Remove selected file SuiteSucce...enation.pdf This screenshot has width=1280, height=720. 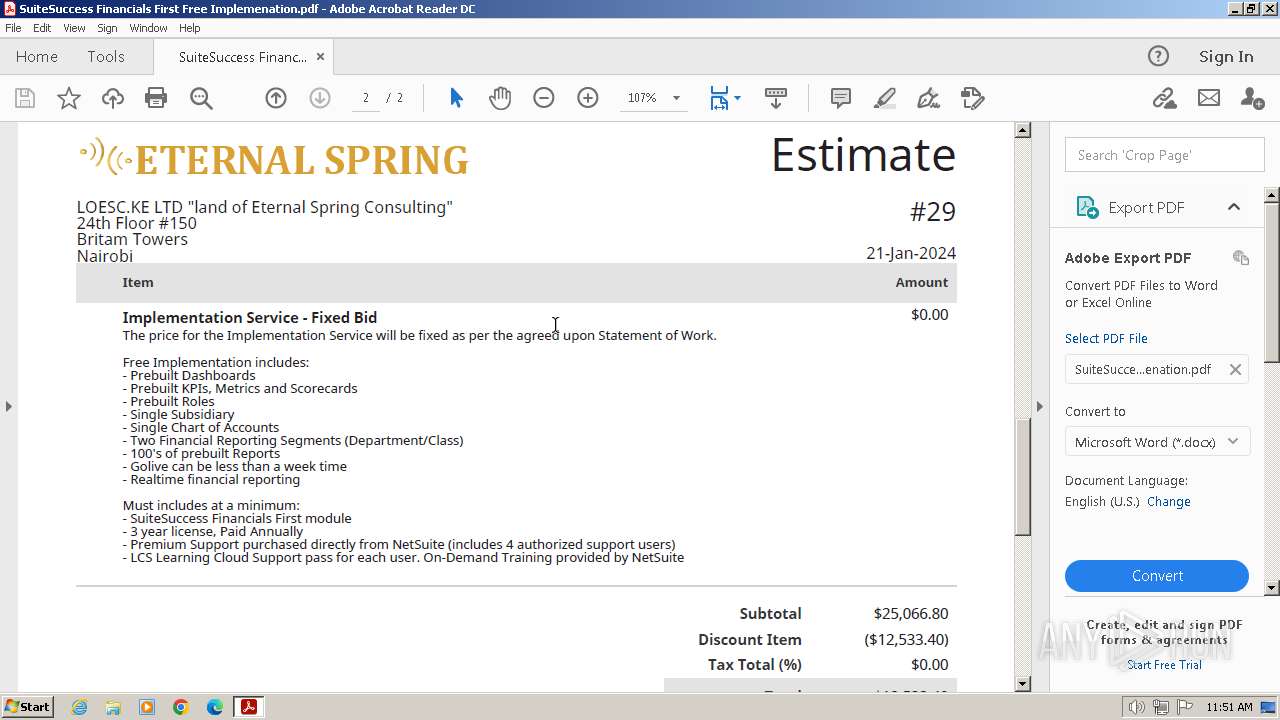pos(1235,369)
